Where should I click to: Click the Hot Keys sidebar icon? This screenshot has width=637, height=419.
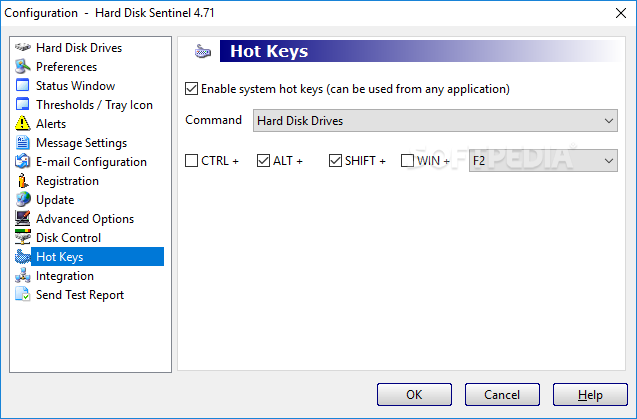point(22,256)
